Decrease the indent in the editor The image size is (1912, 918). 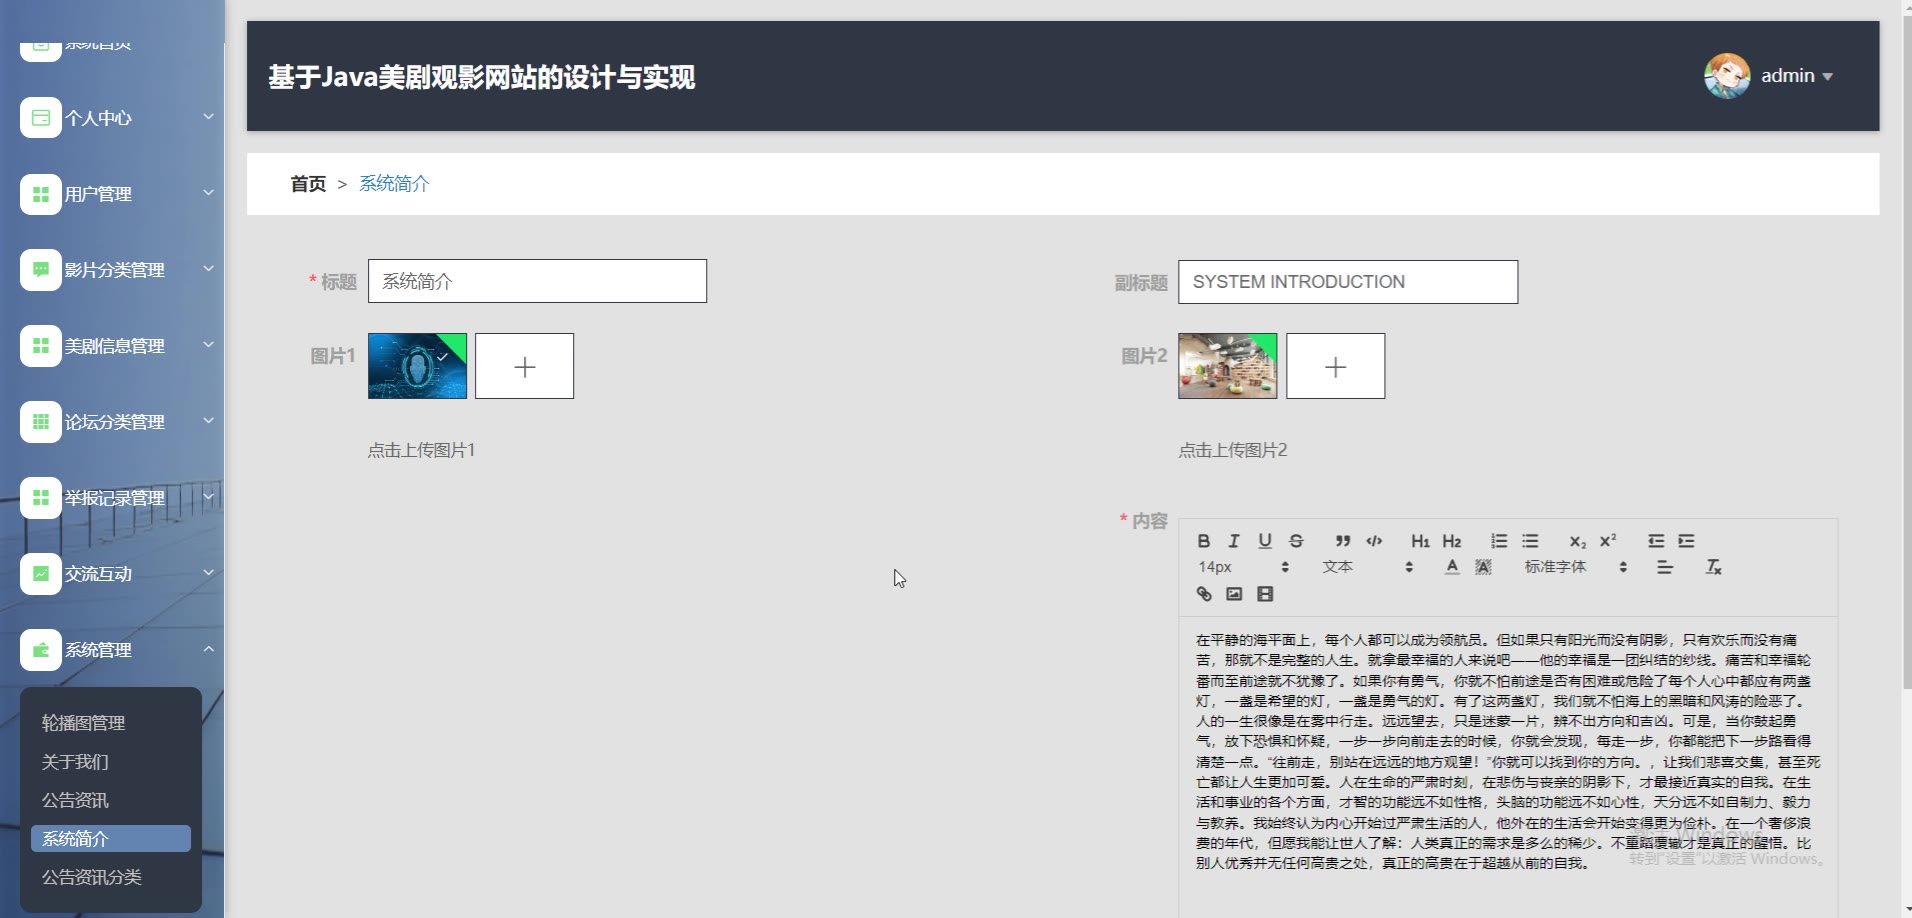tap(1656, 541)
